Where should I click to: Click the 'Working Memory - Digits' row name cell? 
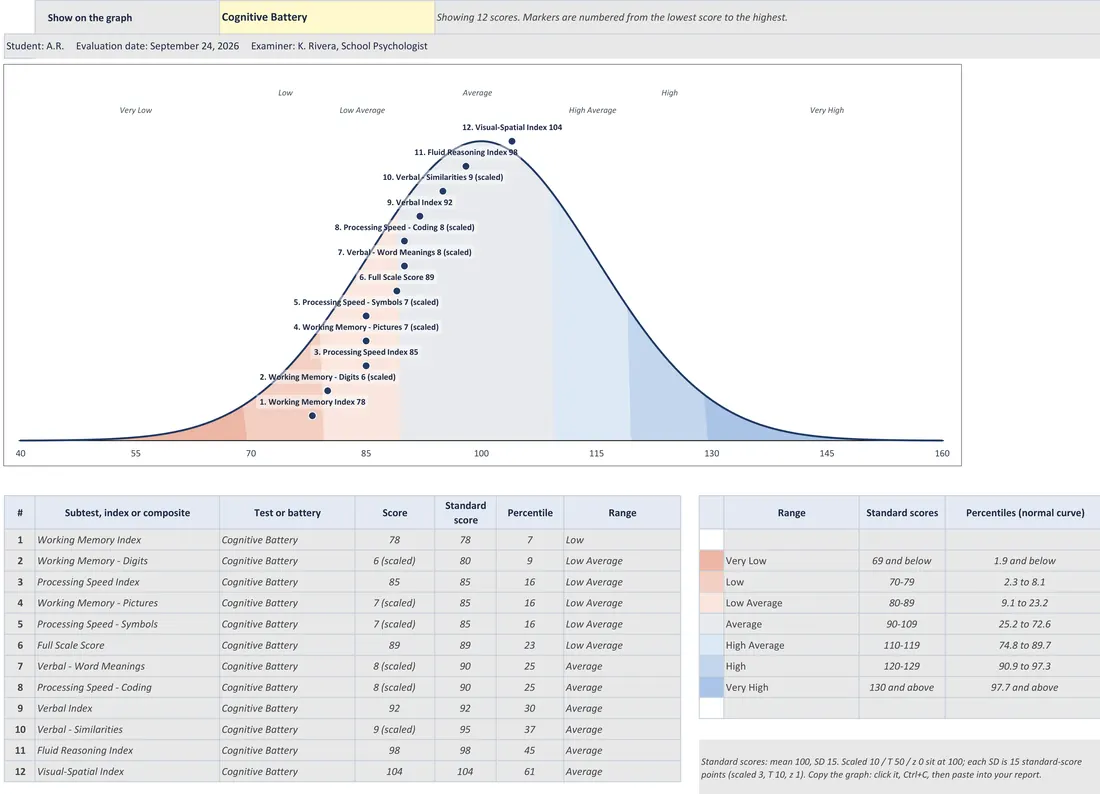127,560
